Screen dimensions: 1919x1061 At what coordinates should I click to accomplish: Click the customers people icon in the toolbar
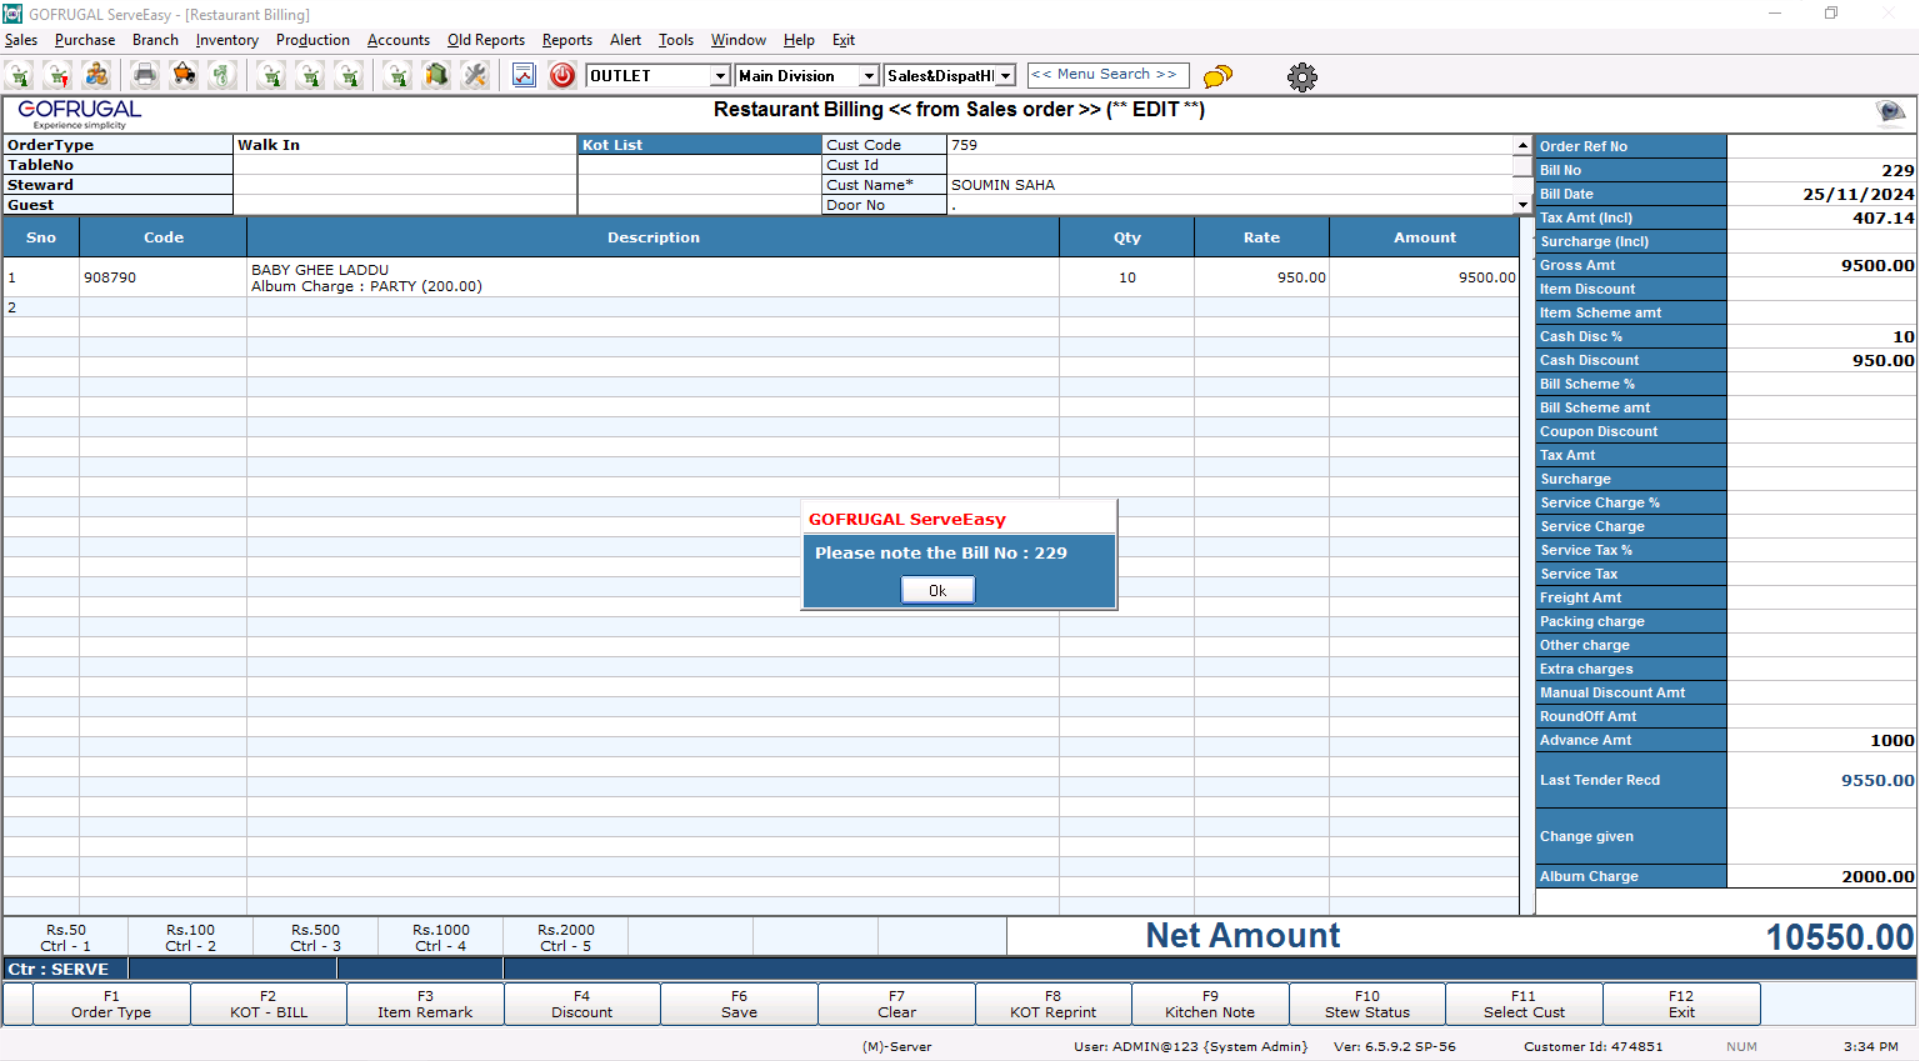coord(97,75)
